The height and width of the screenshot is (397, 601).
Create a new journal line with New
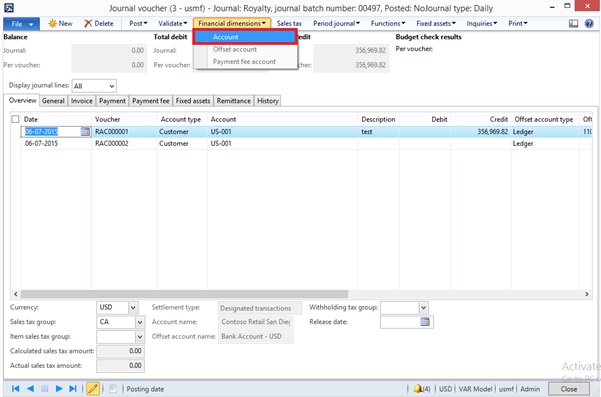[60, 23]
